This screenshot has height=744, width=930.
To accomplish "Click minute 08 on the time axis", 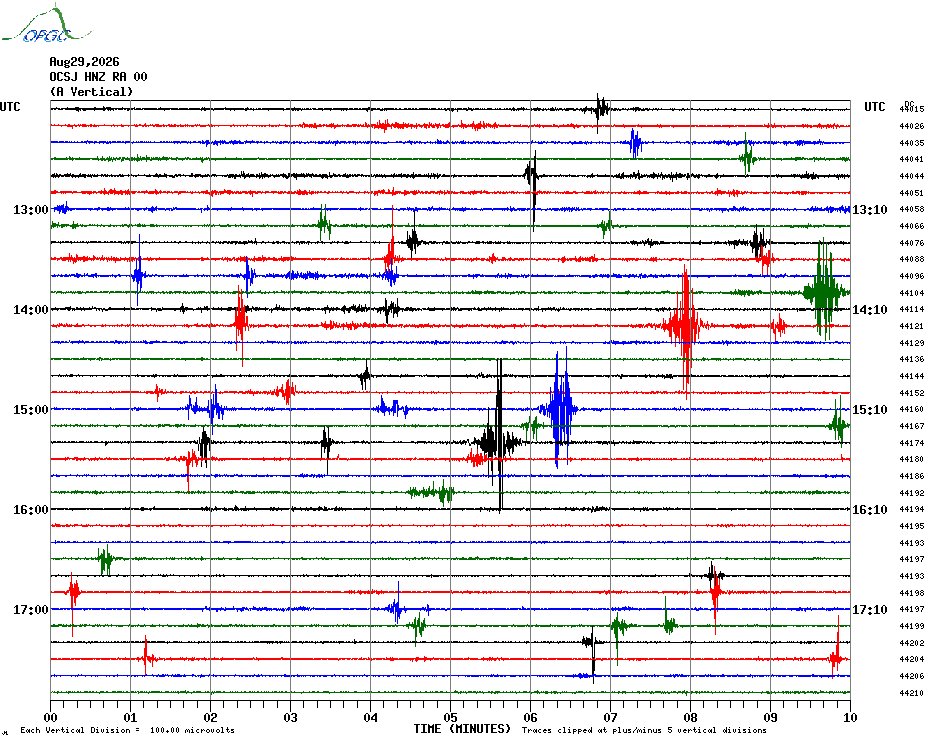I will [x=691, y=718].
